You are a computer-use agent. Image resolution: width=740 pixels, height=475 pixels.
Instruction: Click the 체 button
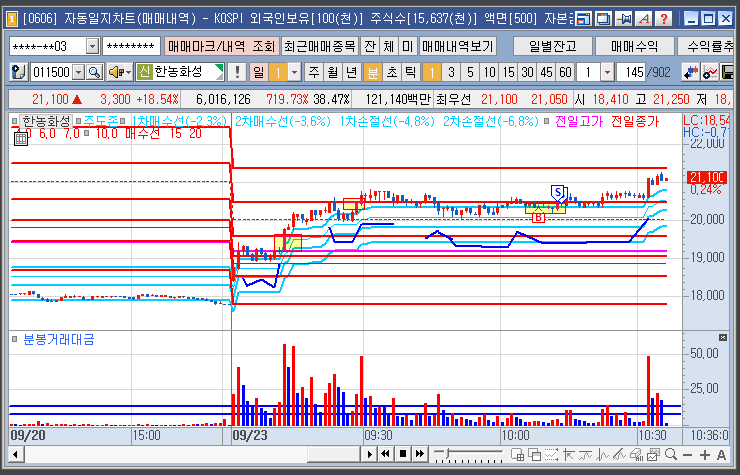coord(388,46)
